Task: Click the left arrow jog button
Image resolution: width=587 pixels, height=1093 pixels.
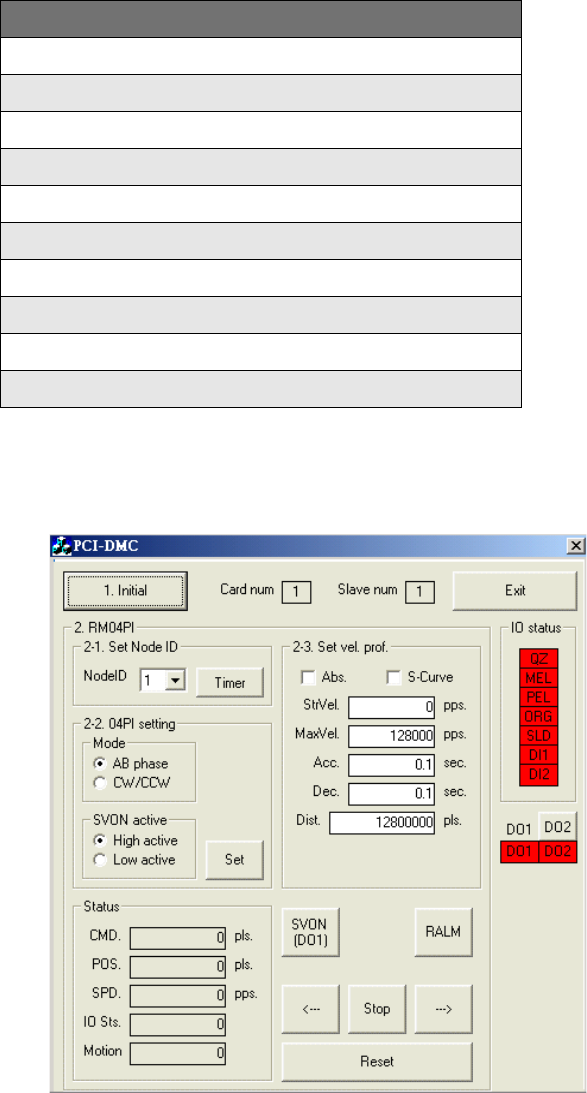Action: coord(310,1009)
